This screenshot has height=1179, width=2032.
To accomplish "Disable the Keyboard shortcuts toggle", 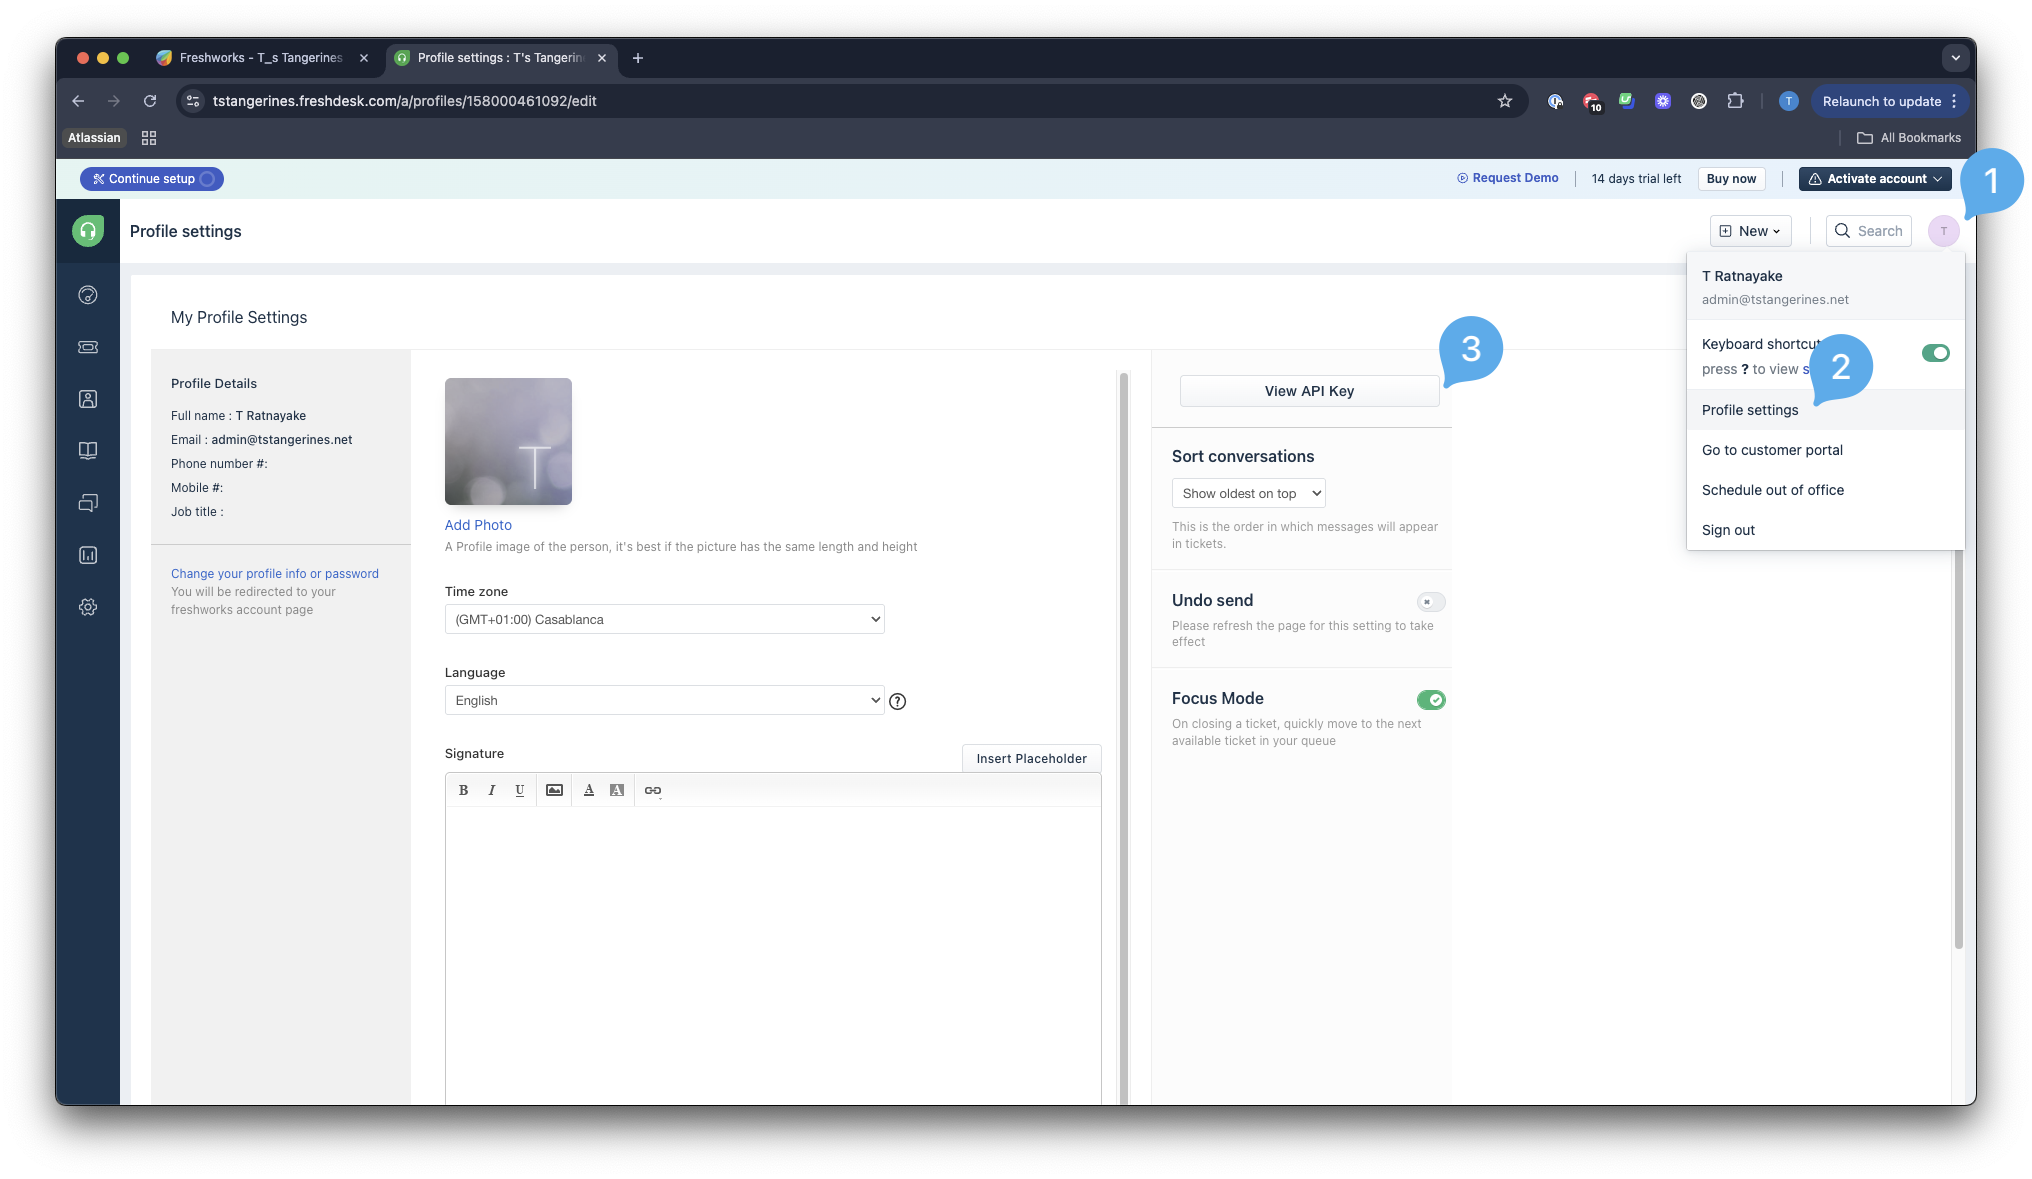I will pos(1935,353).
